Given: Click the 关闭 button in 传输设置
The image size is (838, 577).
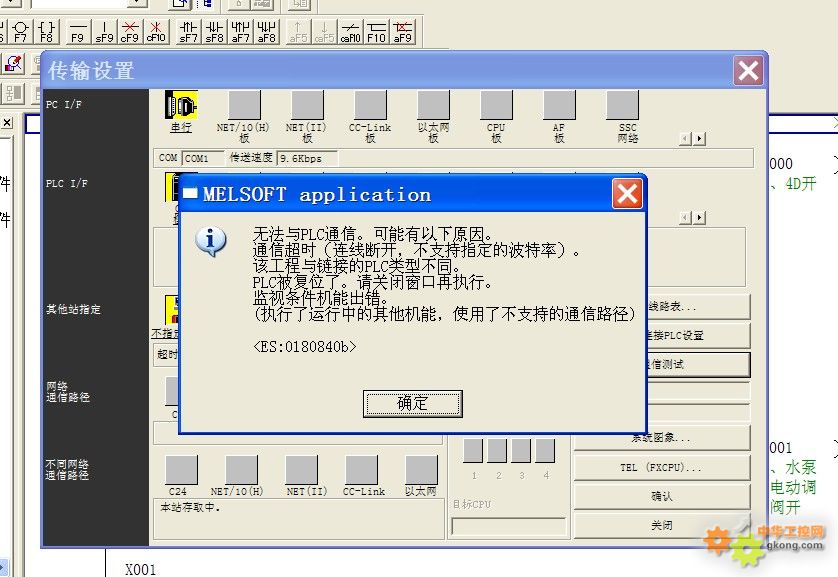Looking at the screenshot, I should pyautogui.click(x=662, y=526).
